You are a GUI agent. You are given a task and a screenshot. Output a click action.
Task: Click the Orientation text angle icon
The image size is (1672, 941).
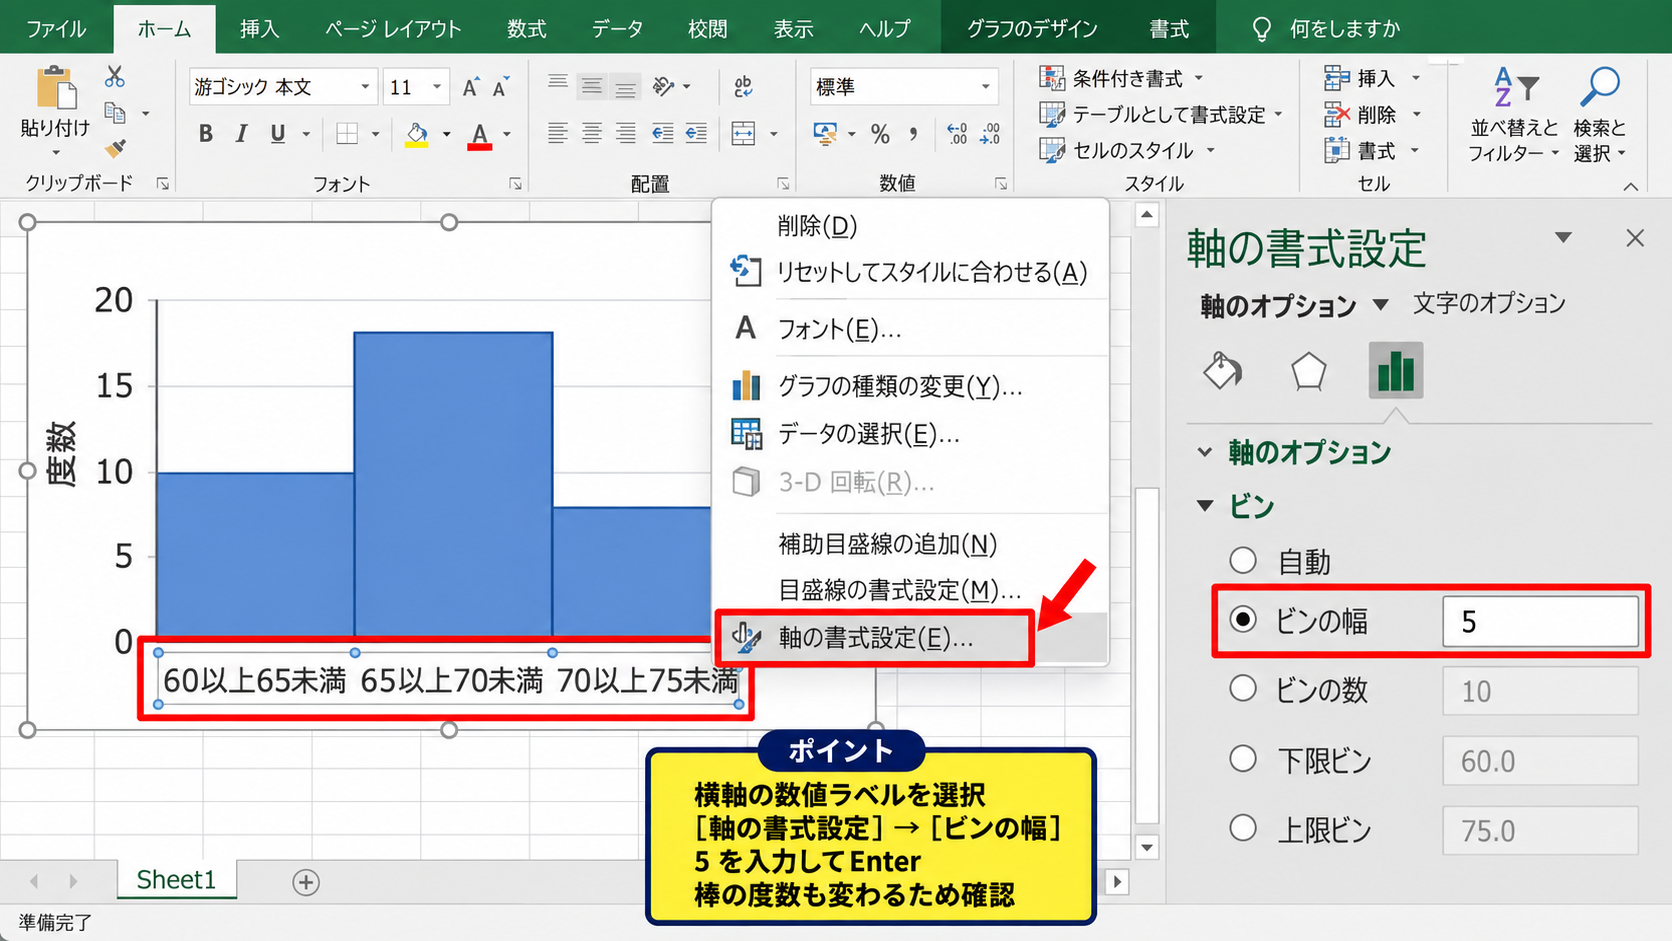click(663, 87)
